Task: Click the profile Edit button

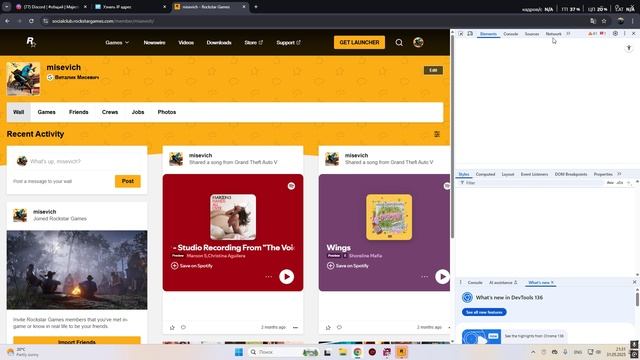Action: click(433, 70)
